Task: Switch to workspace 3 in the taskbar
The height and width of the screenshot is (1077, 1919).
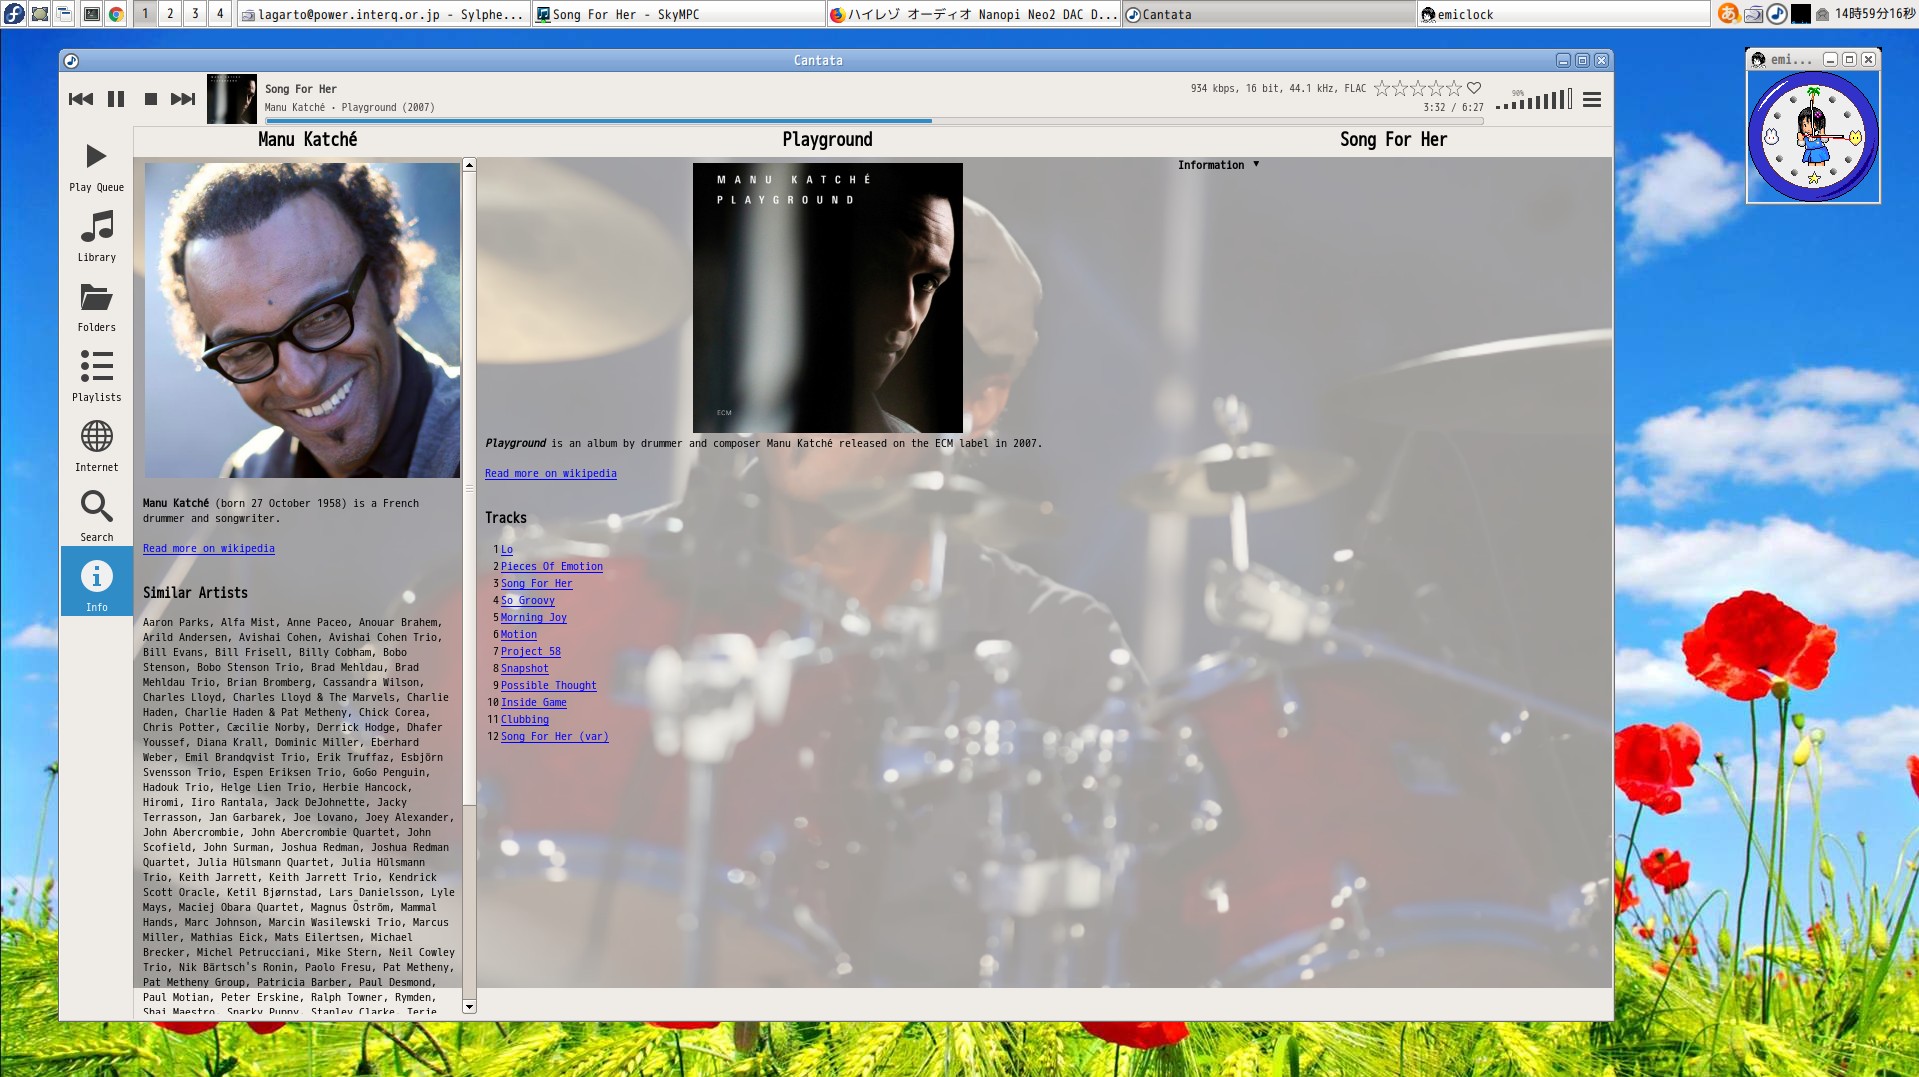Action: tap(195, 14)
